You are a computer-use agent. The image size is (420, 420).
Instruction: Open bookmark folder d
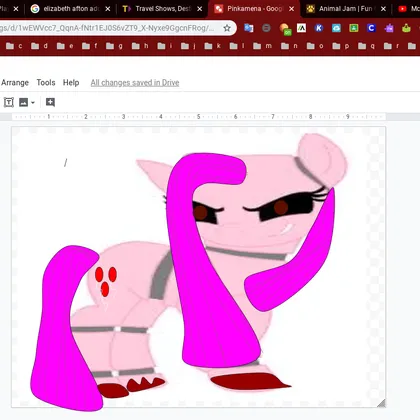click(x=39, y=46)
